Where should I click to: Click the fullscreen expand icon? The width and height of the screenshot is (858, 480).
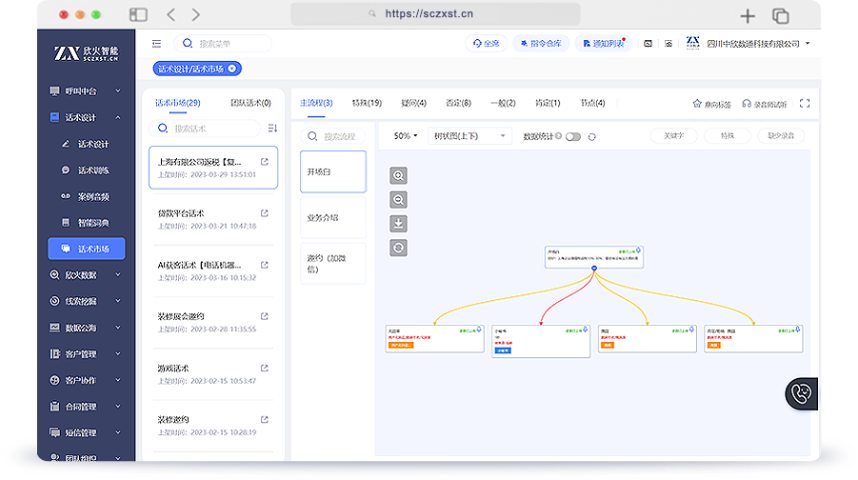(x=805, y=103)
